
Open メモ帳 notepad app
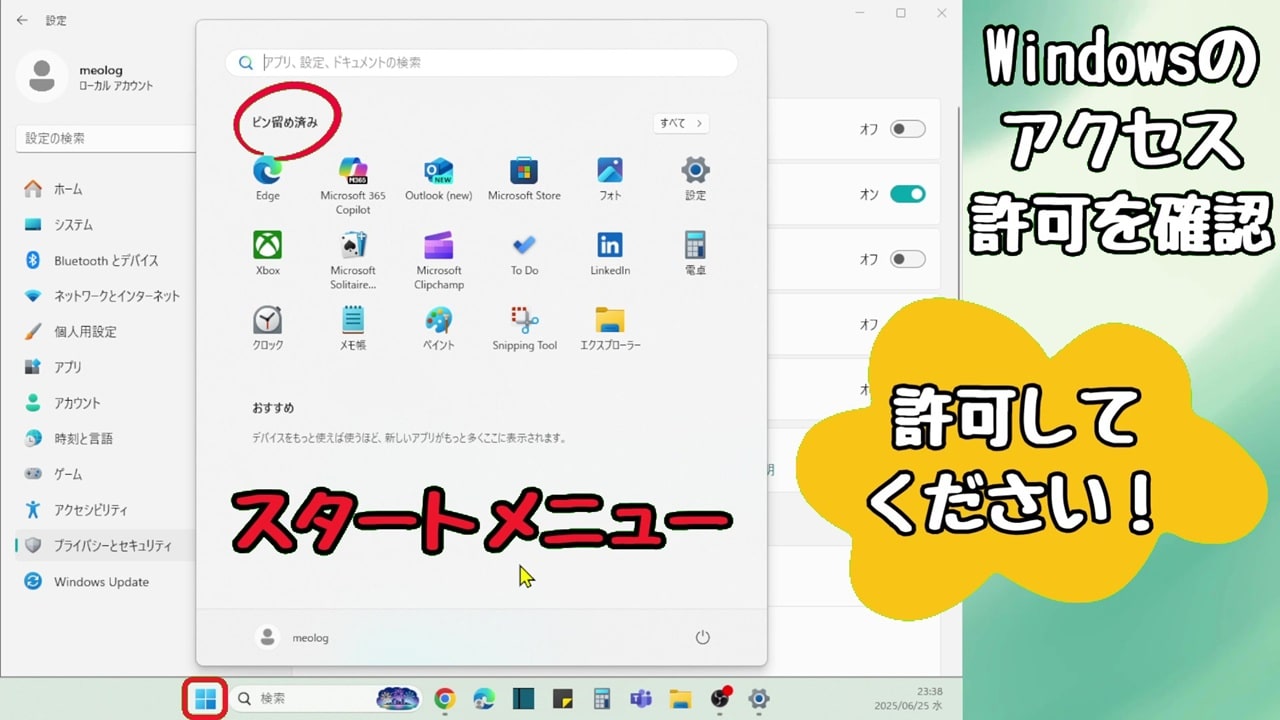pos(353,328)
